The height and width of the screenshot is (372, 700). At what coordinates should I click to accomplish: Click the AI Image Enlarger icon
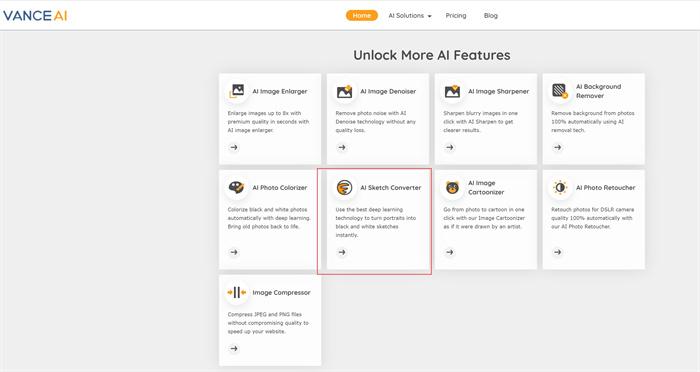tap(237, 91)
